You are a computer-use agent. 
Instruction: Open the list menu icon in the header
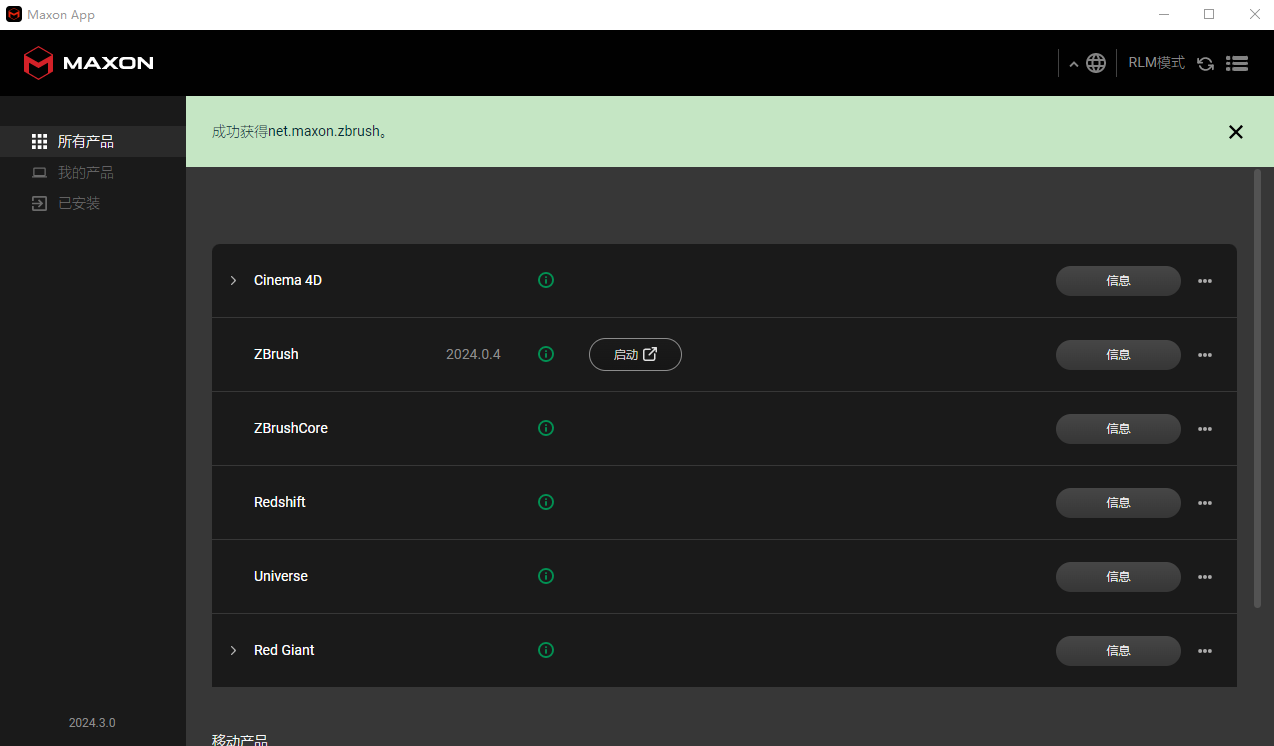[1237, 63]
